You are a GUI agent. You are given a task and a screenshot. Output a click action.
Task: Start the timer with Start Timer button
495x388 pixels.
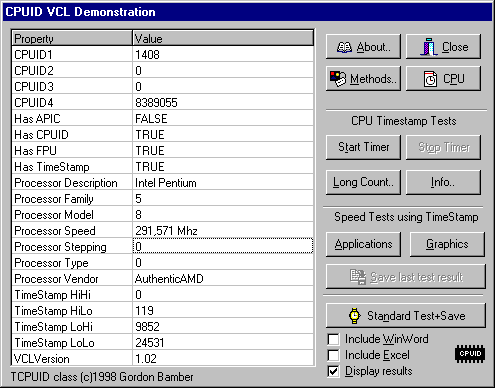(x=363, y=147)
